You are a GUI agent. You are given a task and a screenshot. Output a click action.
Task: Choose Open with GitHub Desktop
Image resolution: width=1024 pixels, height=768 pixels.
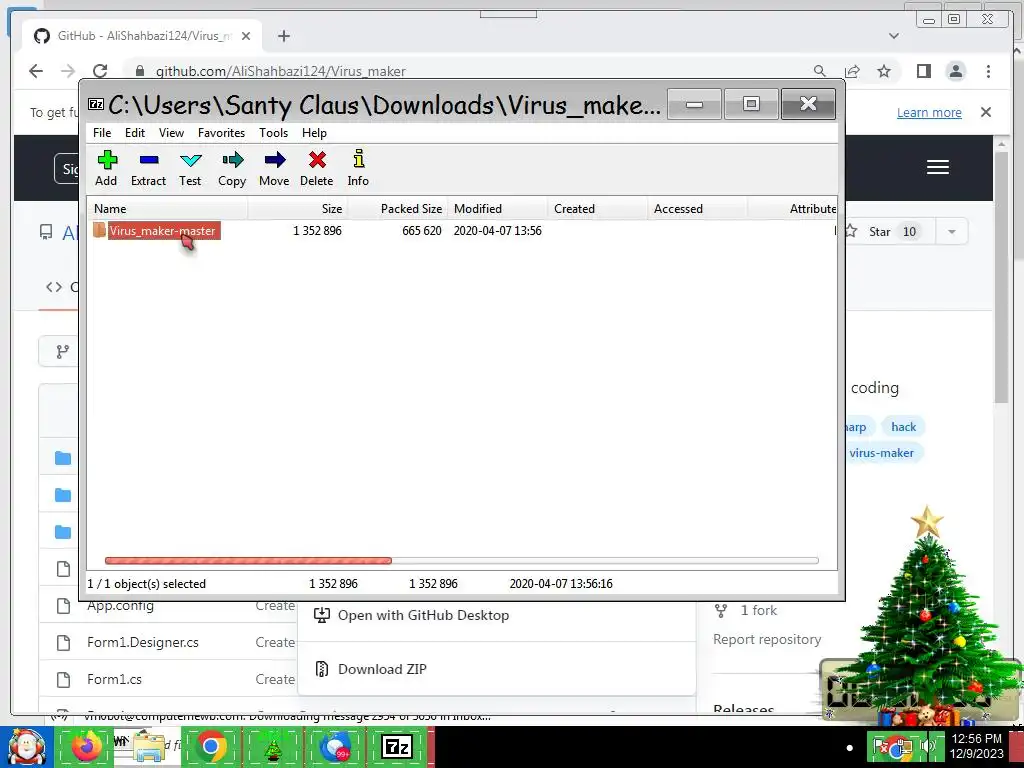pyautogui.click(x=423, y=615)
